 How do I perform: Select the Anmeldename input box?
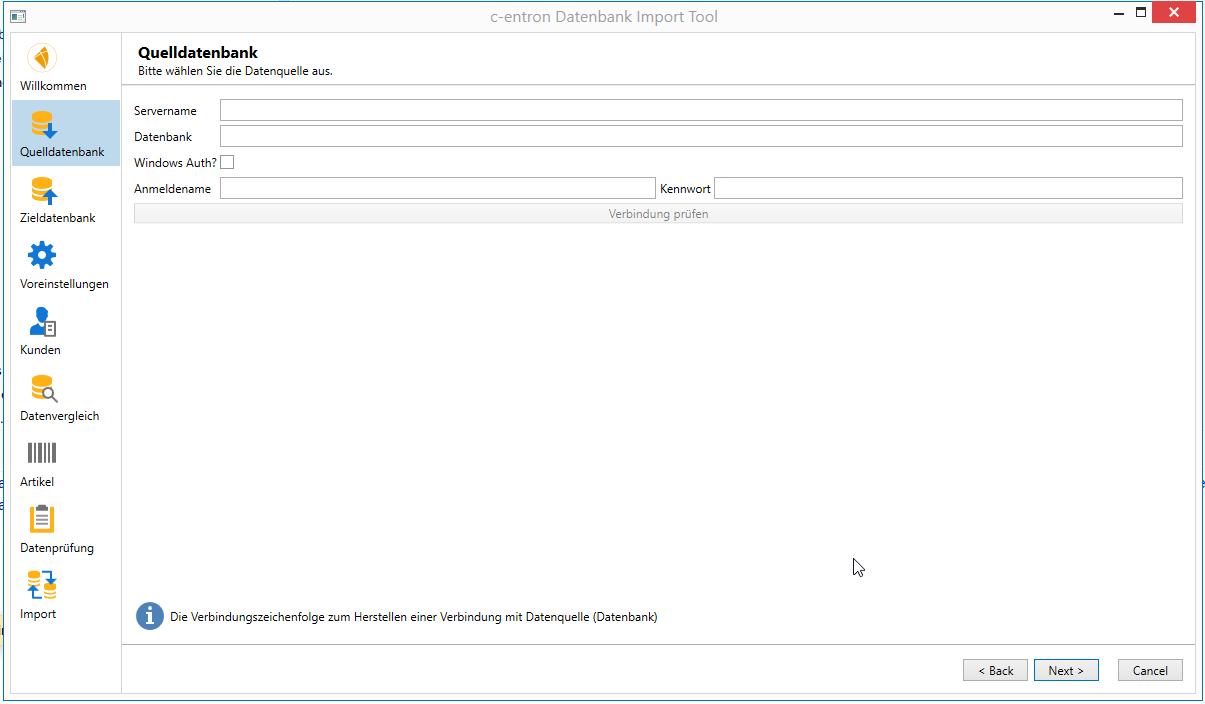437,188
